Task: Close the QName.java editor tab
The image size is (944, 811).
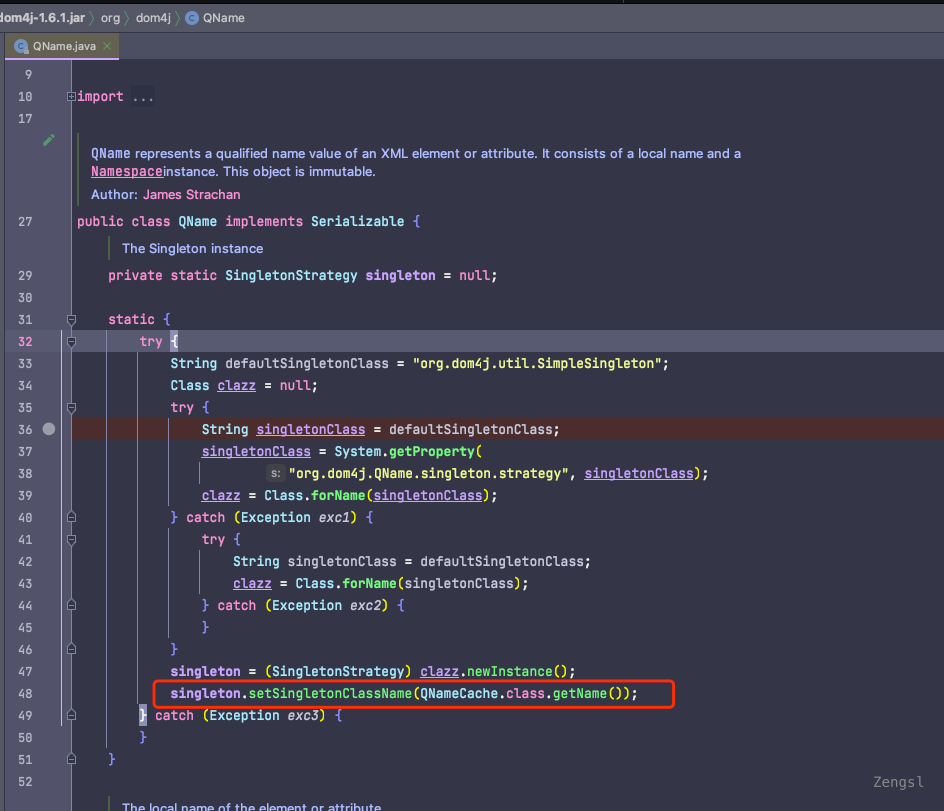Action: point(107,46)
